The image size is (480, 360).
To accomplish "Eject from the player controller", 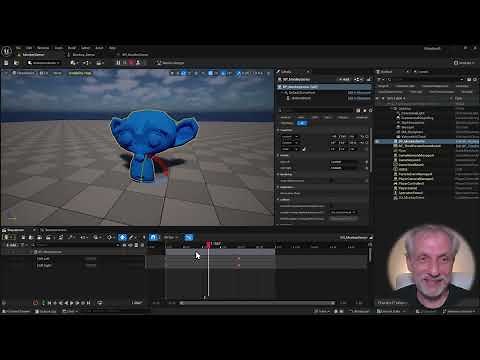I will [138, 62].
